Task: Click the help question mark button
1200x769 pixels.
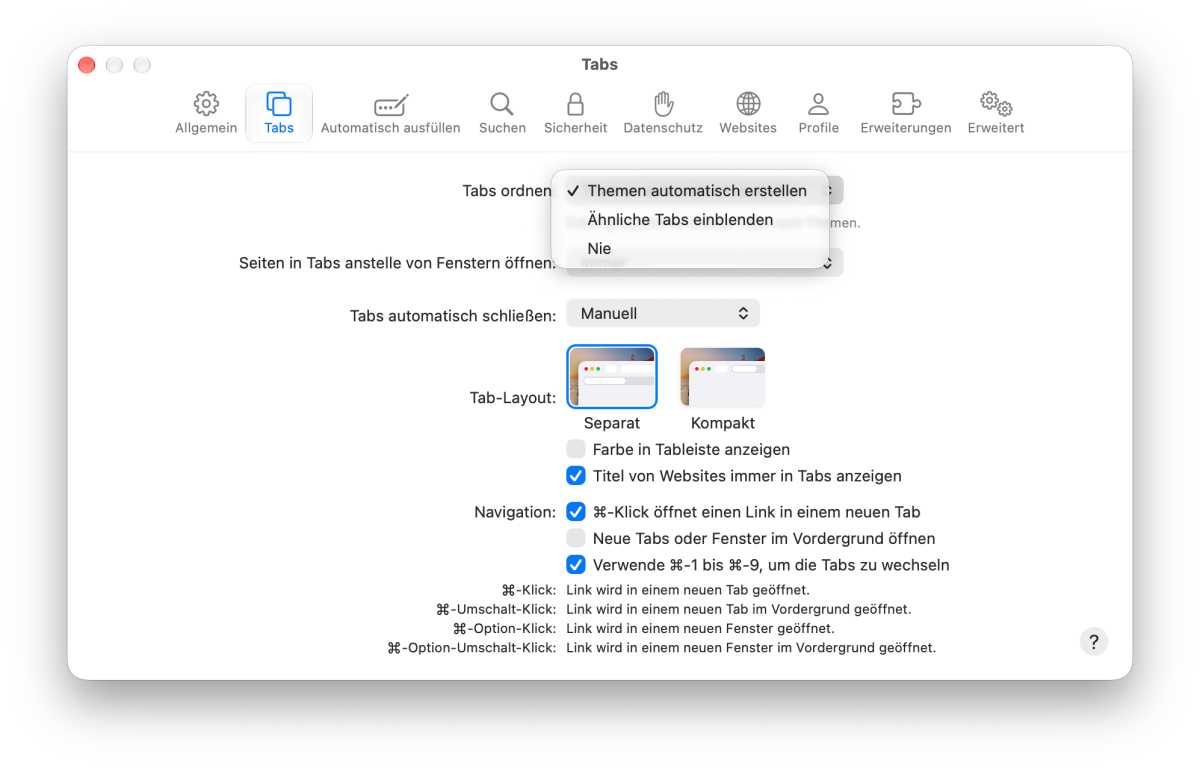Action: [x=1094, y=642]
